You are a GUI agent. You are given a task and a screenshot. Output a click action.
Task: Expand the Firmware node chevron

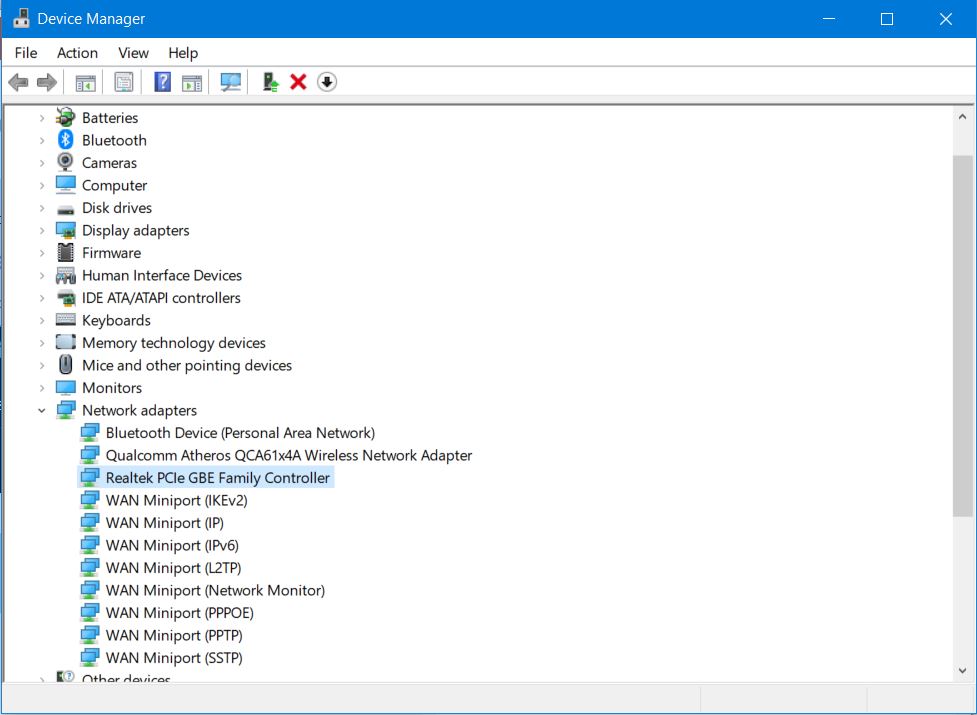click(42, 253)
